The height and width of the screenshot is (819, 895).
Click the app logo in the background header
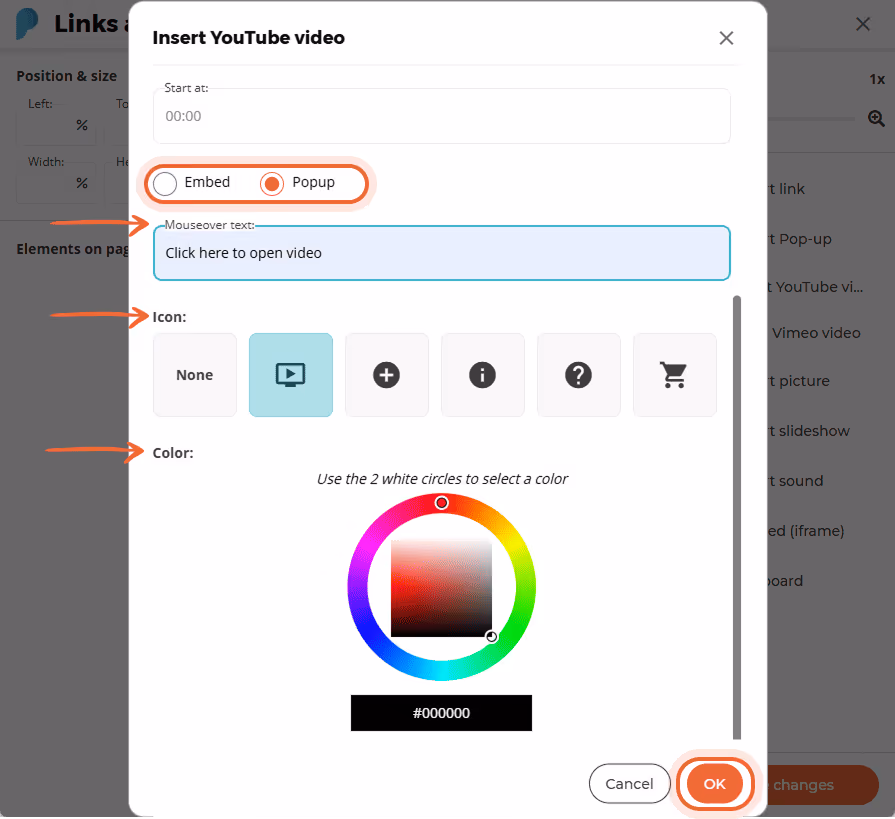tap(27, 24)
